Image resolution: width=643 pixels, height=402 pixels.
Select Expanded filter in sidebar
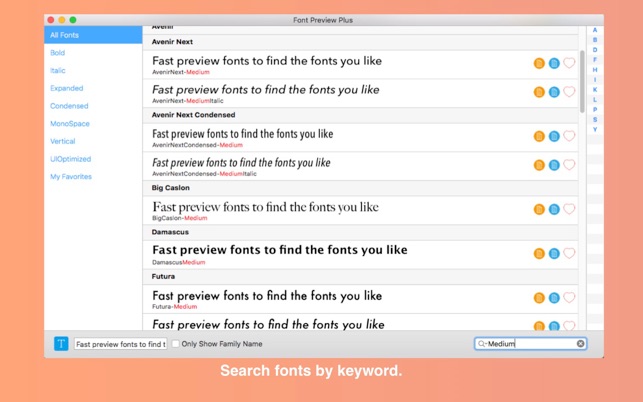(x=66, y=88)
